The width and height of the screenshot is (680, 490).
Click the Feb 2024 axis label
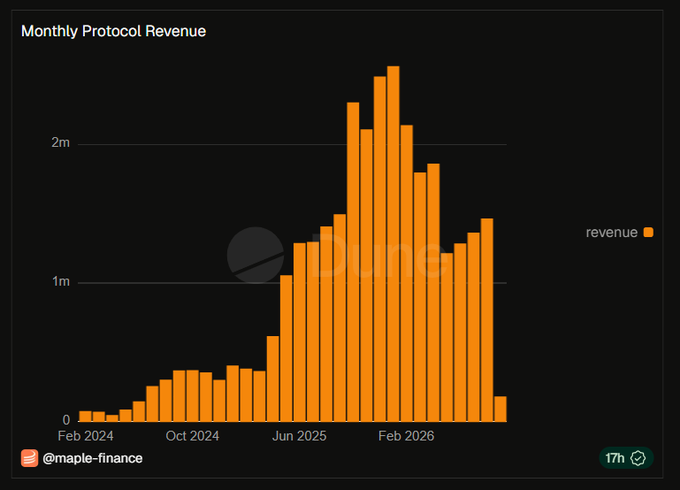[85, 436]
